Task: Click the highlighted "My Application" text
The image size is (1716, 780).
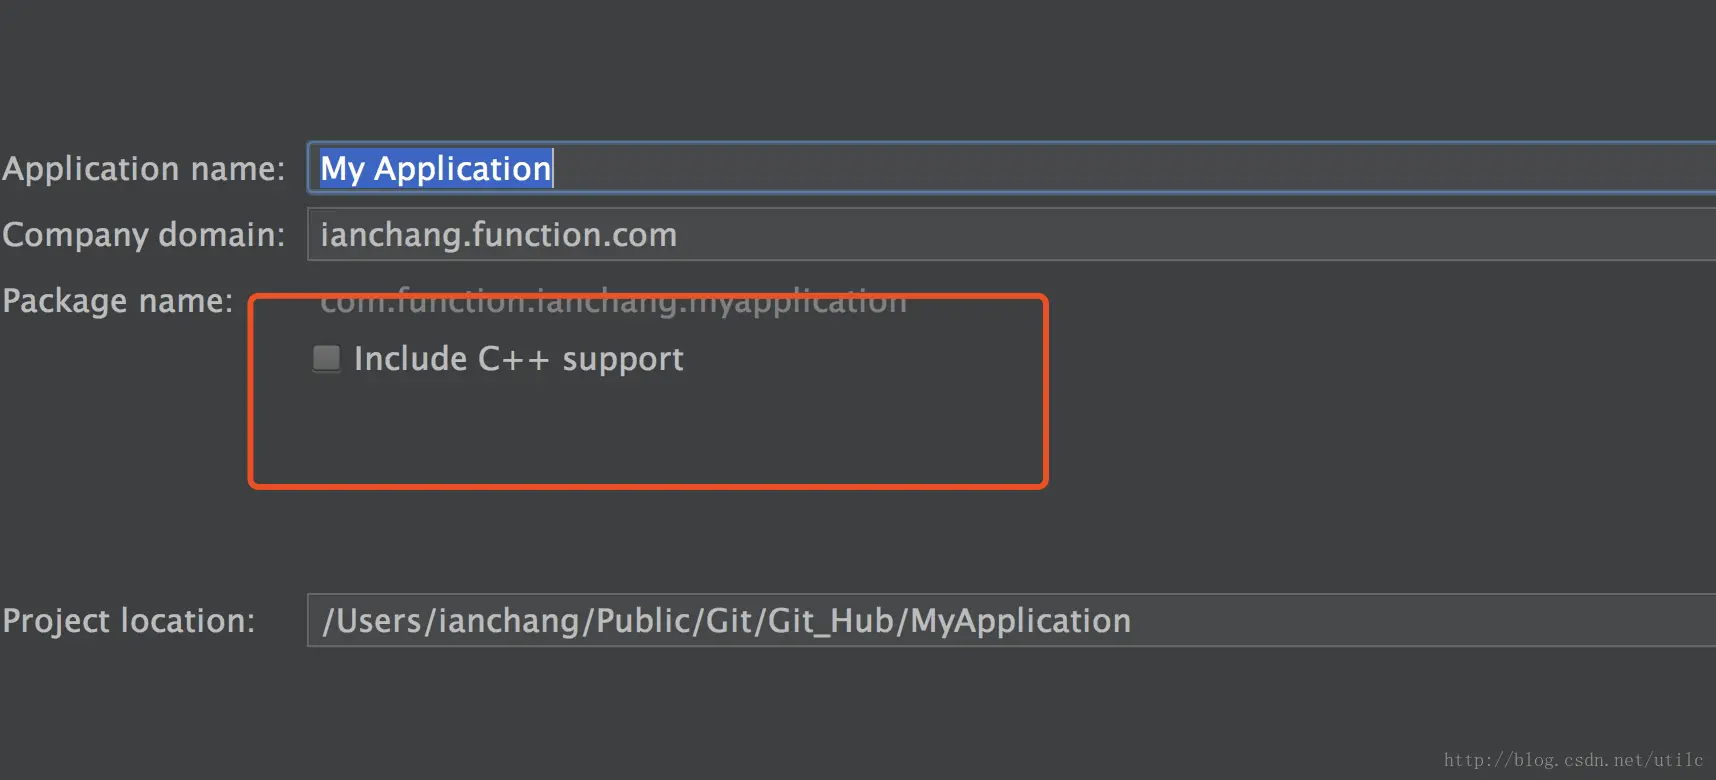Action: coord(436,168)
